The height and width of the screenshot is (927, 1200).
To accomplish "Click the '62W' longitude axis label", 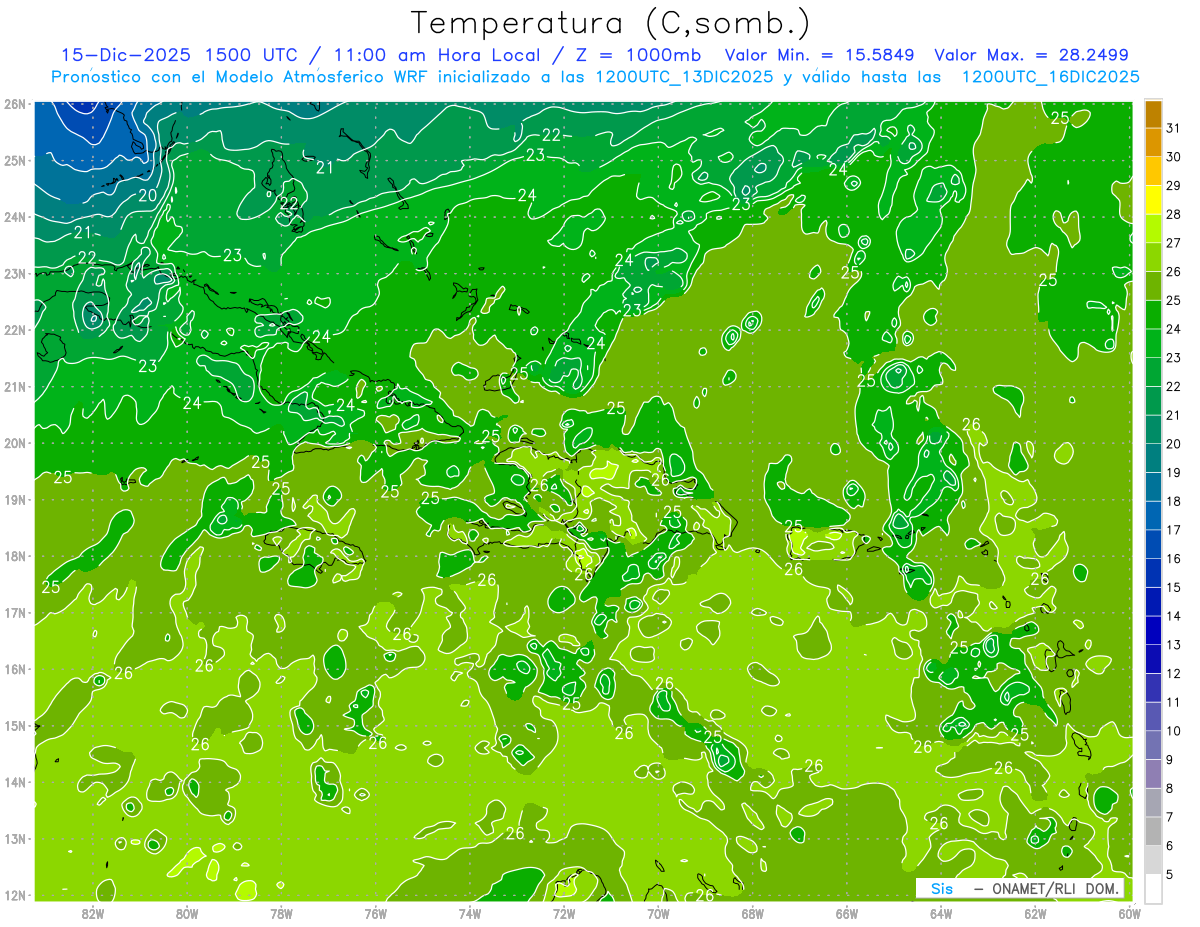I will tap(1036, 913).
